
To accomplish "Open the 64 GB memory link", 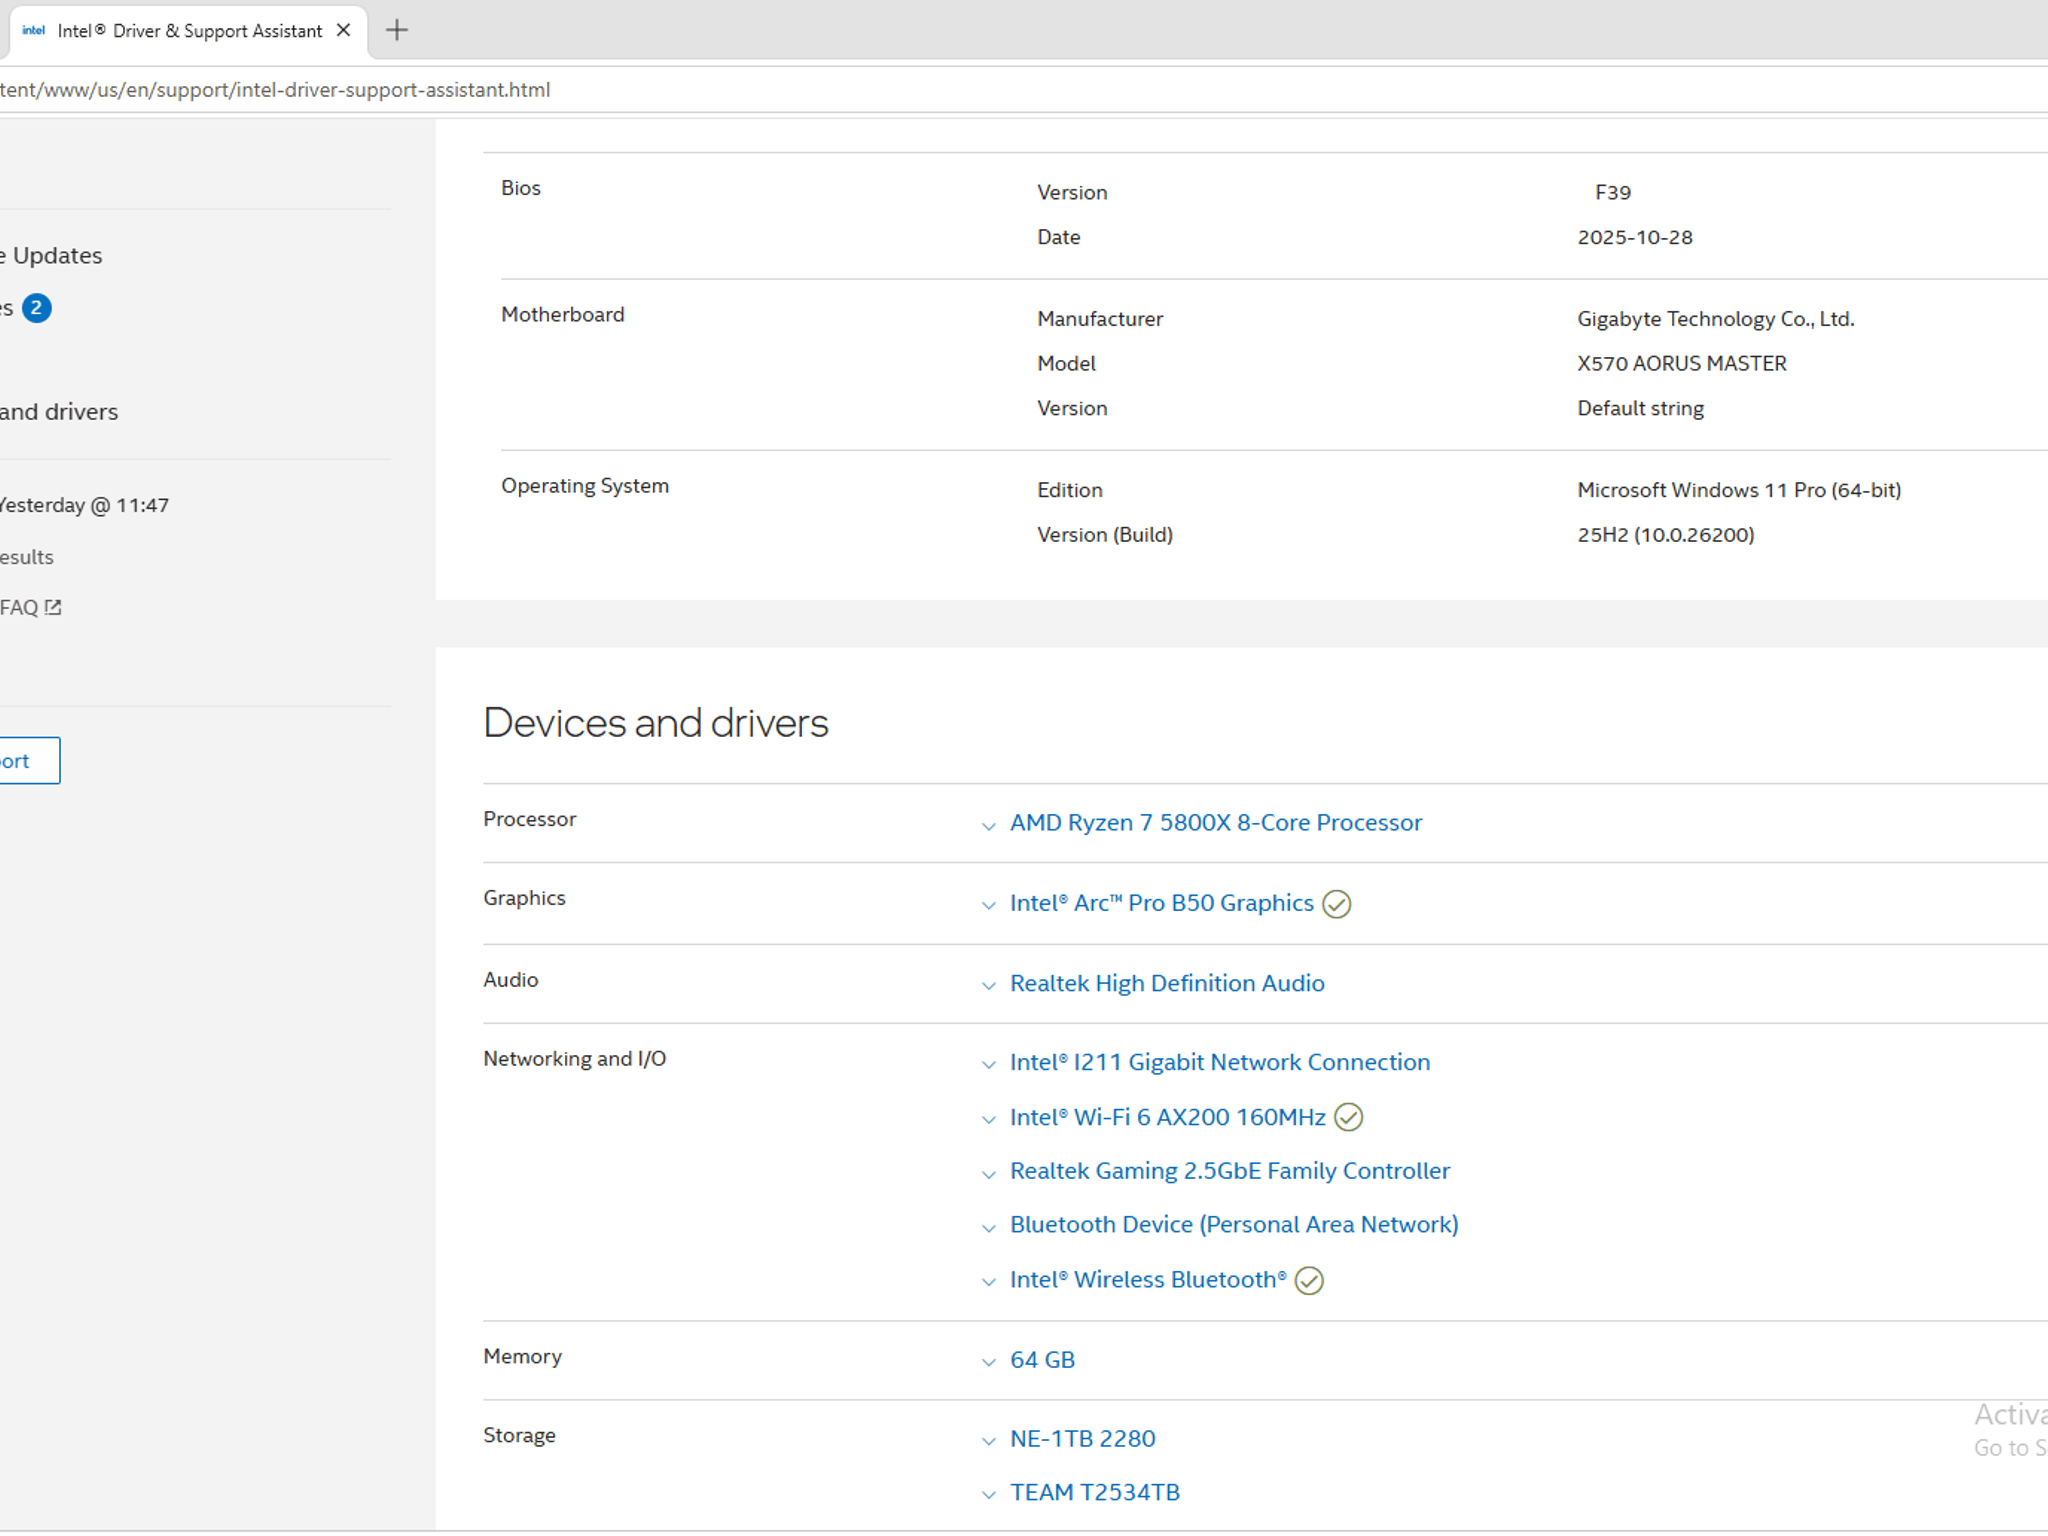I will (x=1043, y=1360).
